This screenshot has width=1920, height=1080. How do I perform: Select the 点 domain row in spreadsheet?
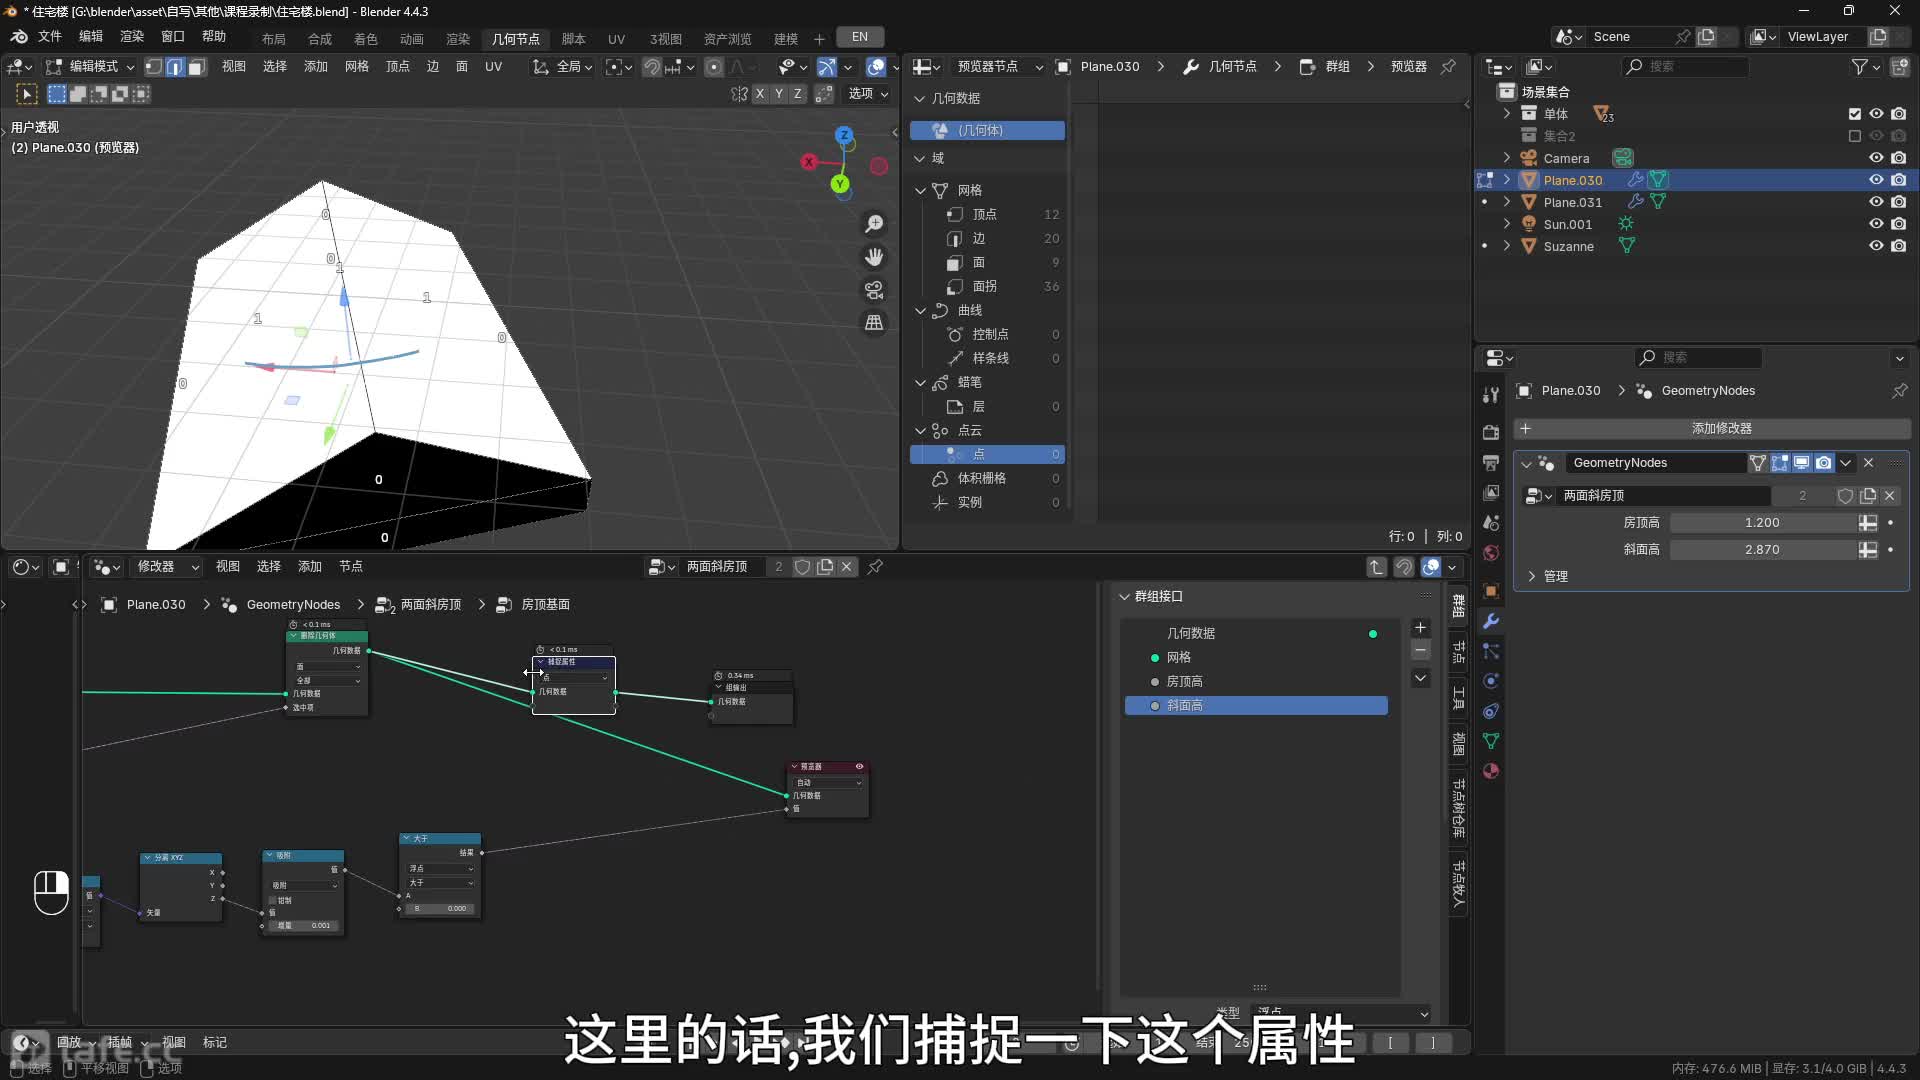pos(987,455)
